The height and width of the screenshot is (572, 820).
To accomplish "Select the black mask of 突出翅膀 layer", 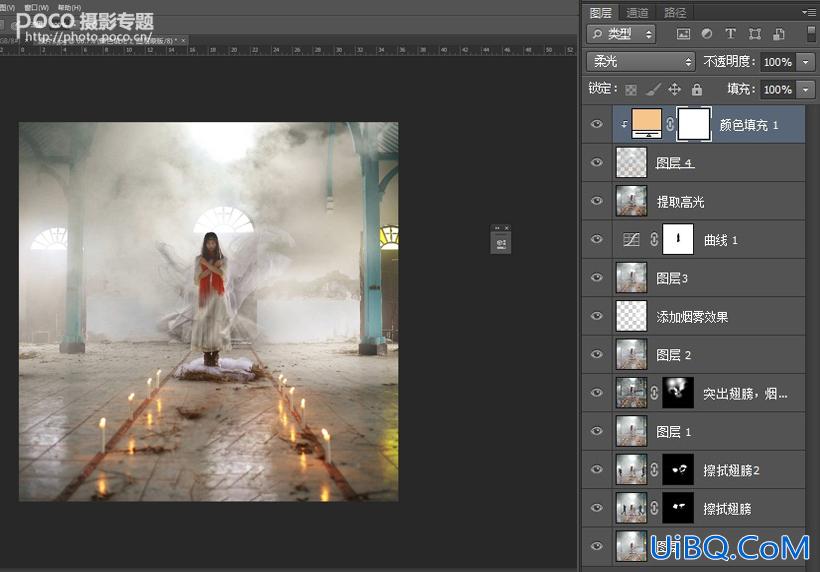I will coord(678,393).
